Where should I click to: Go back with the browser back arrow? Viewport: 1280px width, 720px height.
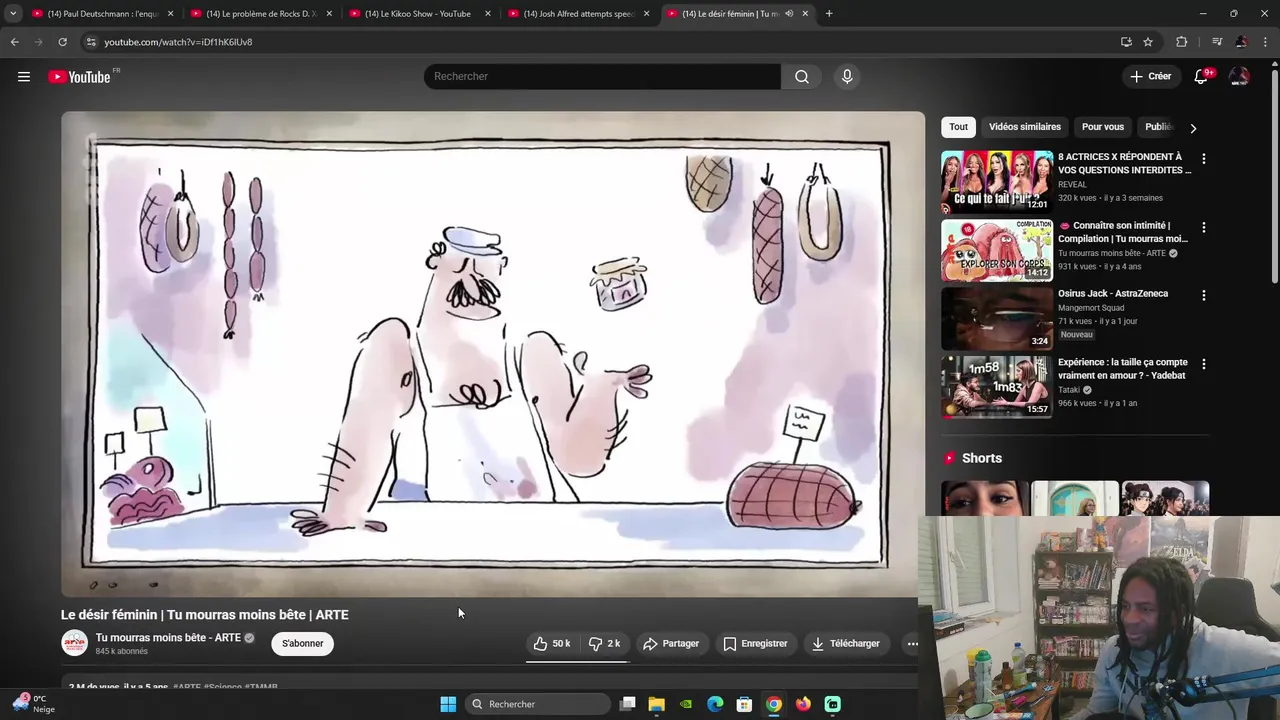[14, 42]
